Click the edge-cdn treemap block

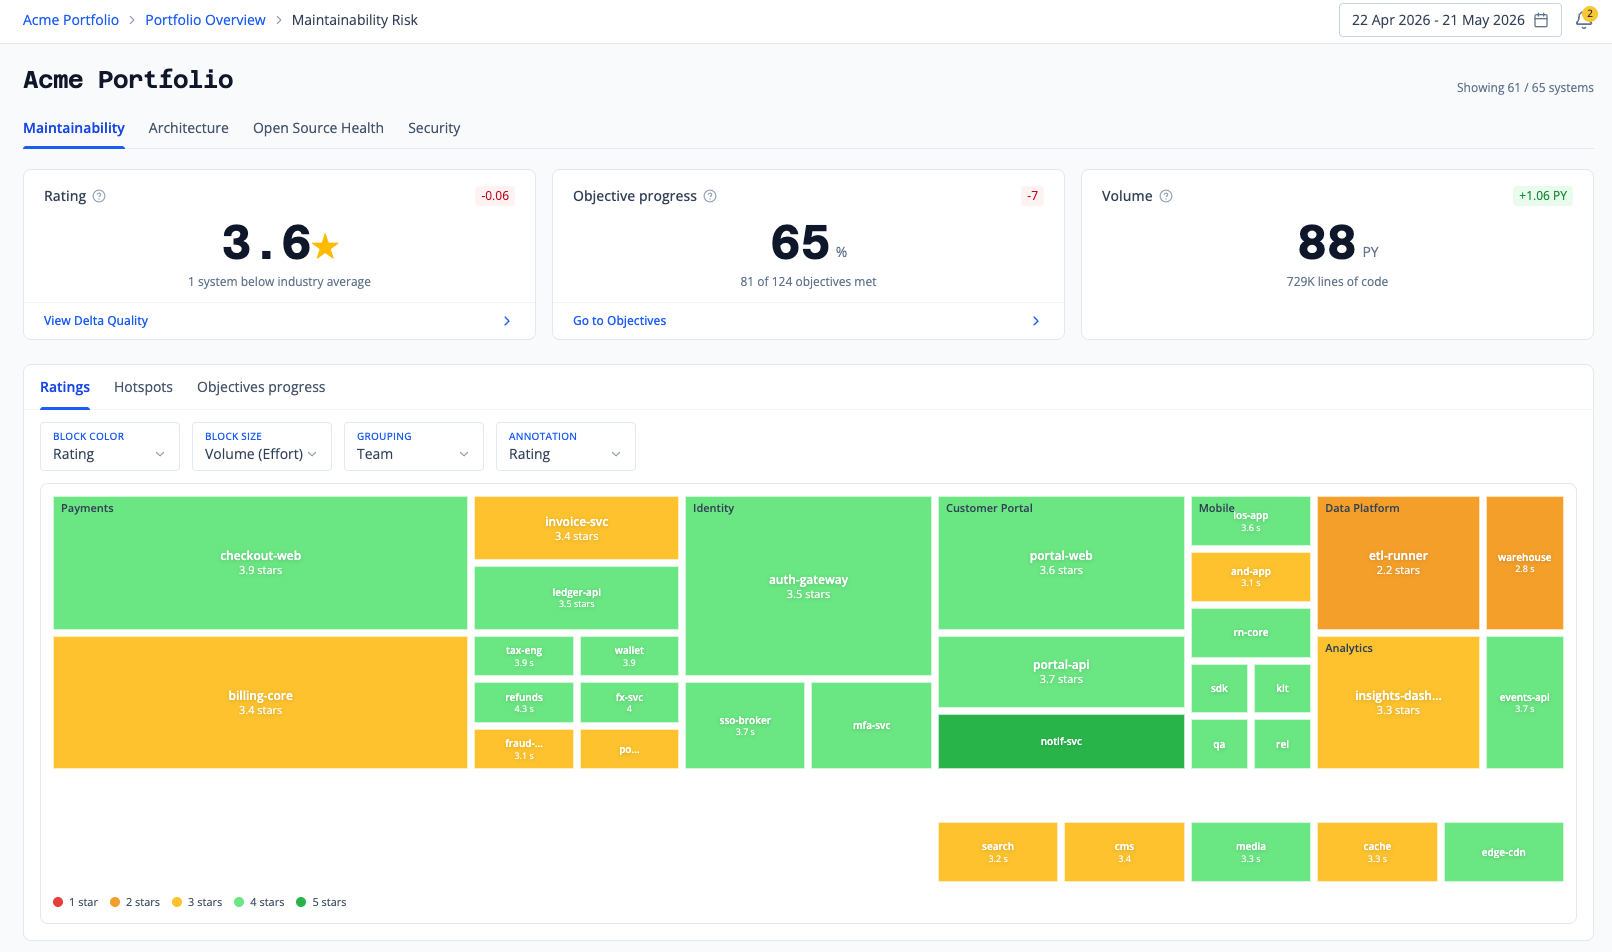pos(1503,852)
